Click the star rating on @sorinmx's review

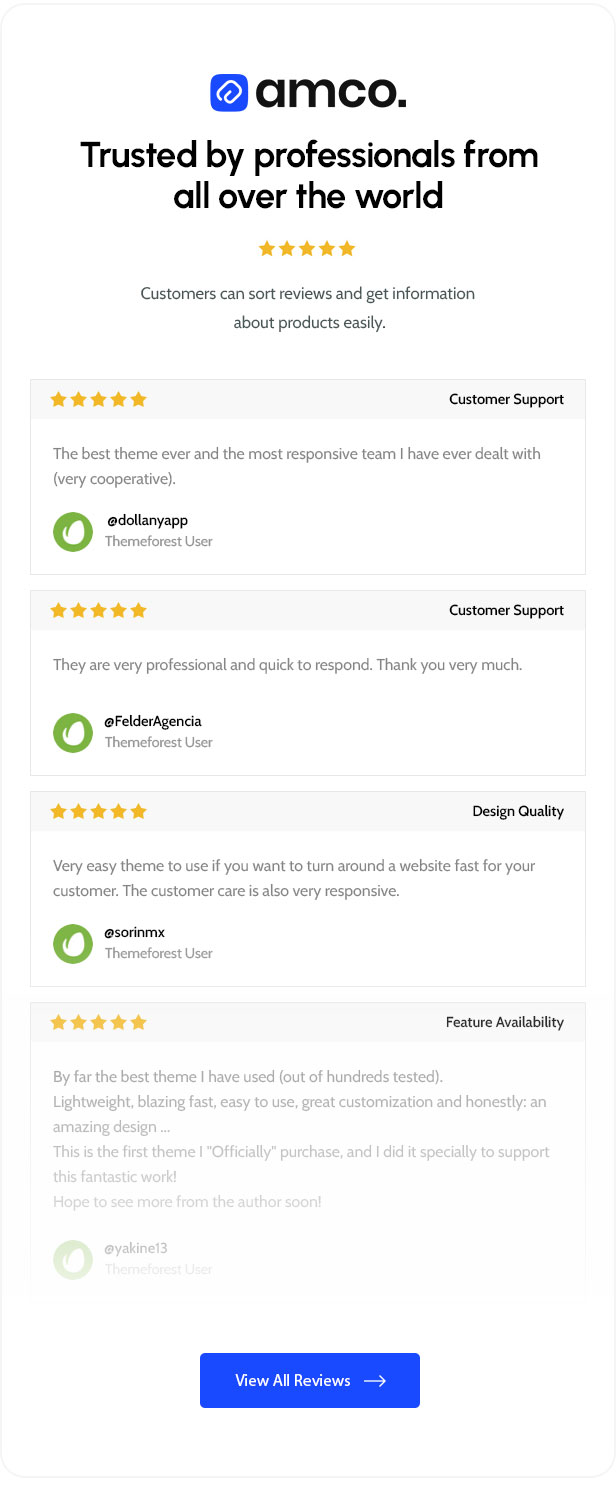point(98,812)
